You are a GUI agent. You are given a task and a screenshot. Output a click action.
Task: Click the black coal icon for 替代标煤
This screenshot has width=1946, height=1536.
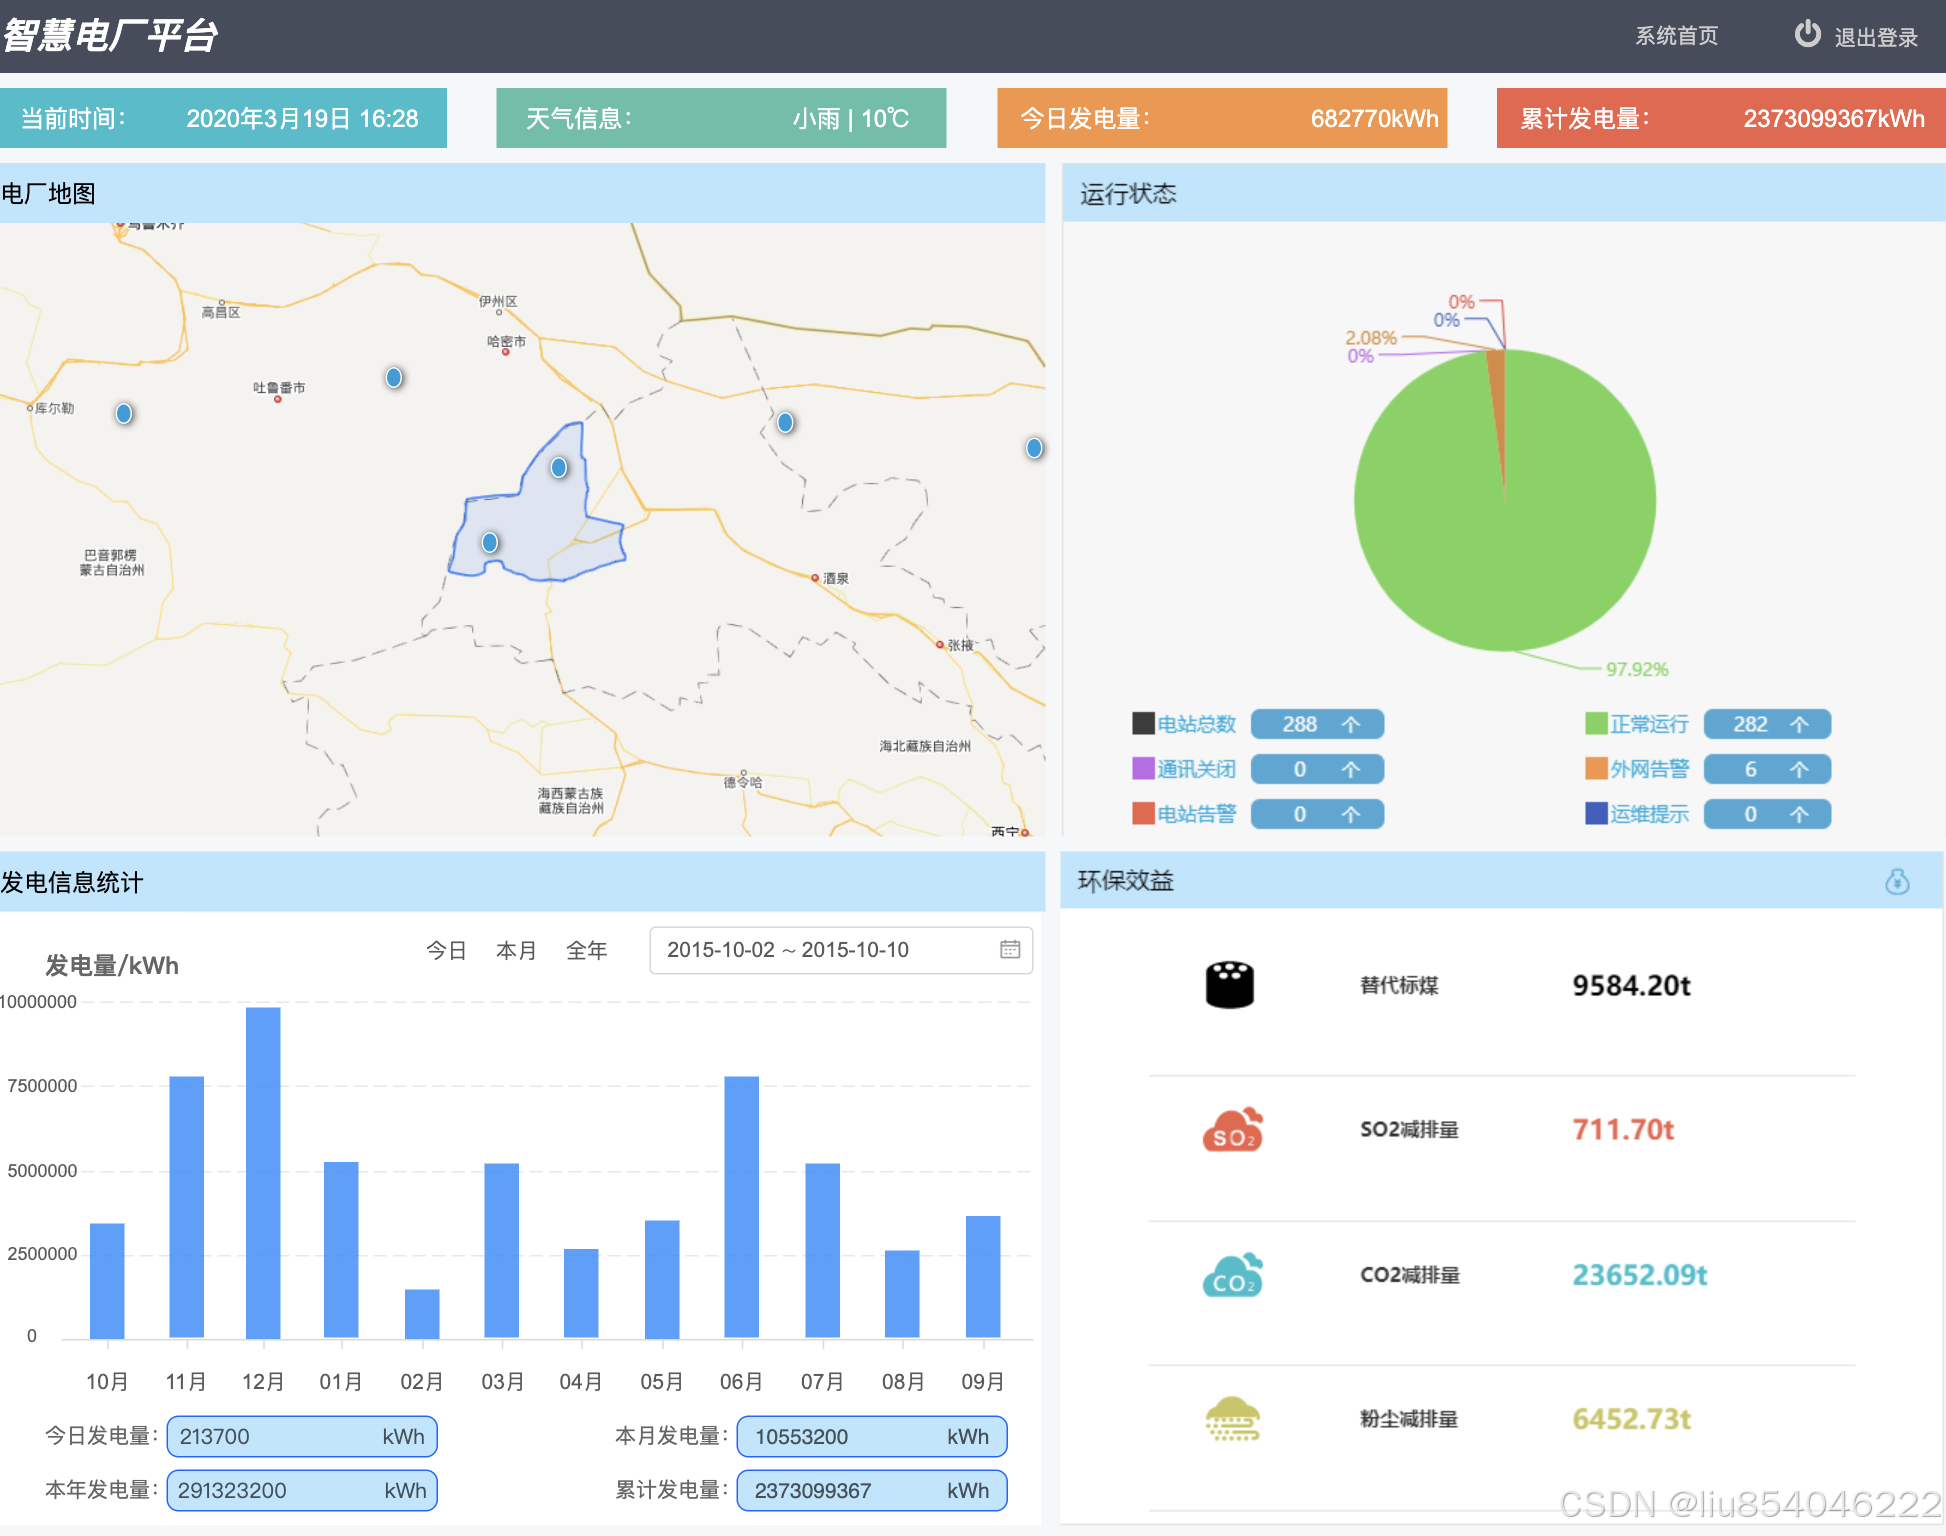(x=1229, y=985)
